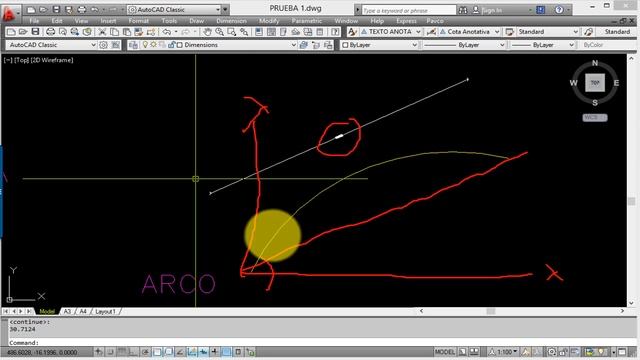Image resolution: width=640 pixels, height=360 pixels.
Task: Open Layer Properties Manager icon
Action: coord(133,45)
